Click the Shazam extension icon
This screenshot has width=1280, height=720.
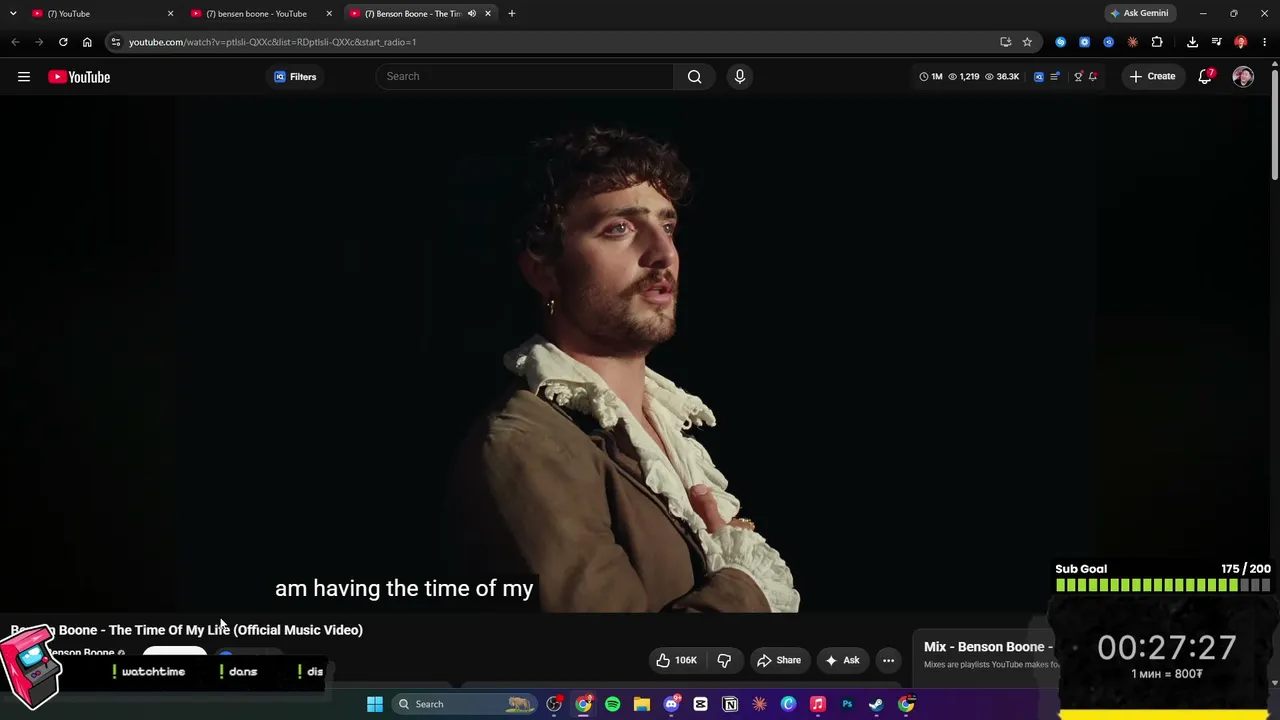pyautogui.click(x=1061, y=42)
